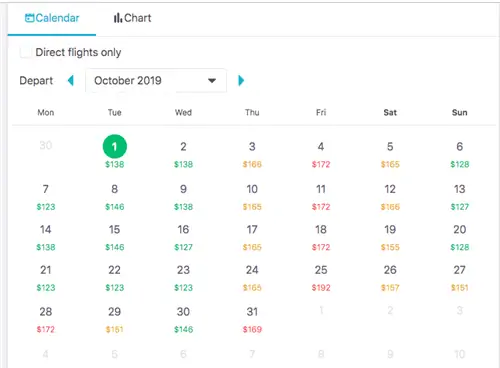Select October 4 priced $172
The width and height of the screenshot is (500, 368).
click(321, 154)
